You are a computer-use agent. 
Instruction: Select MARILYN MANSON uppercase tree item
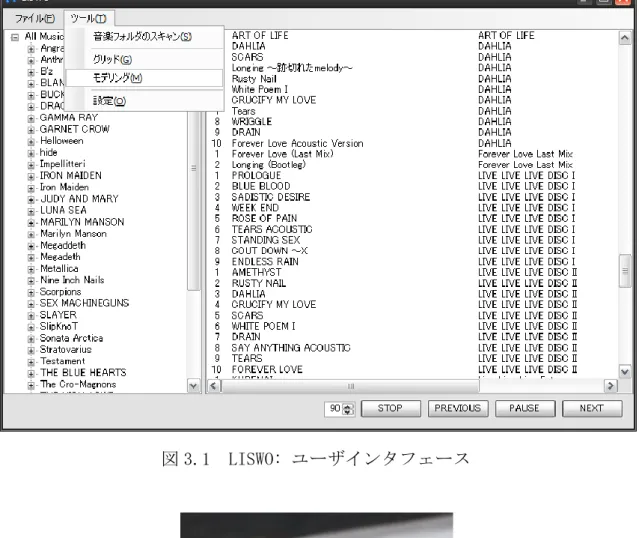click(x=82, y=222)
